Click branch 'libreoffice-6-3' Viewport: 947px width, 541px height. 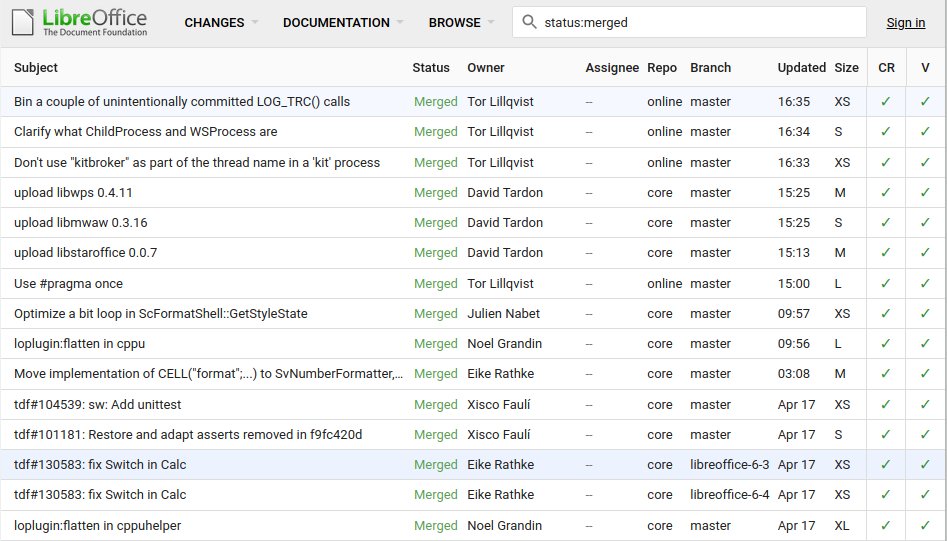pyautogui.click(x=730, y=465)
